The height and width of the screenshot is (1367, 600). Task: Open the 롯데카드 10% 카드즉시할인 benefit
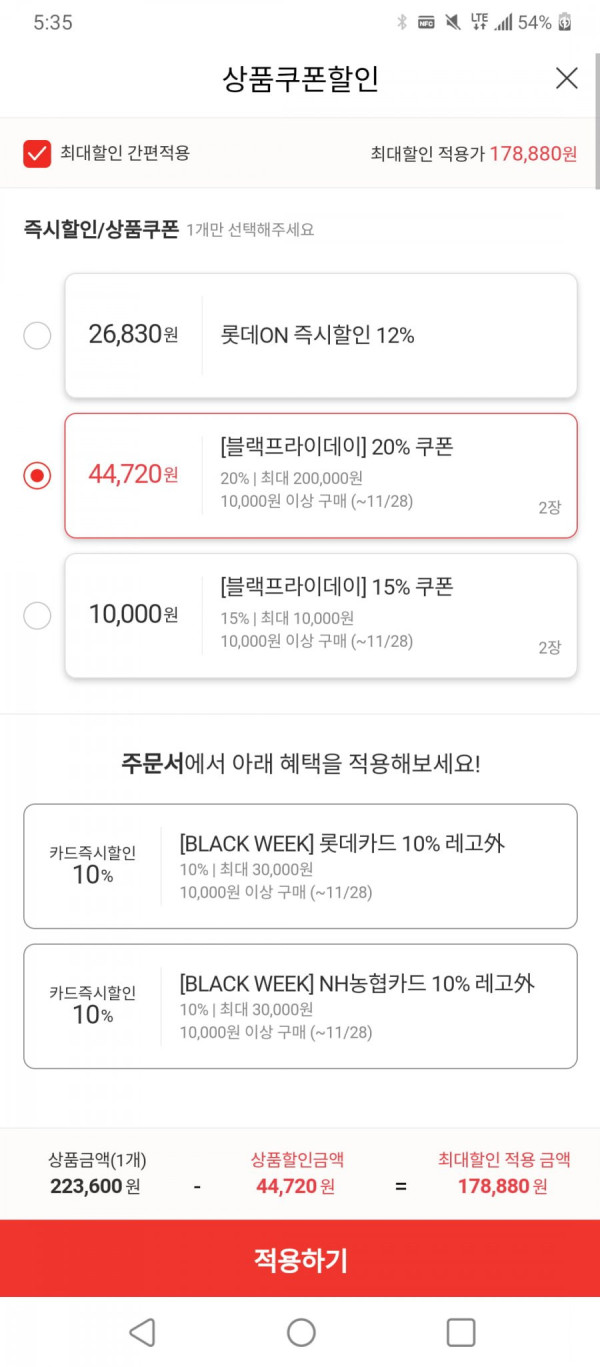coord(300,866)
